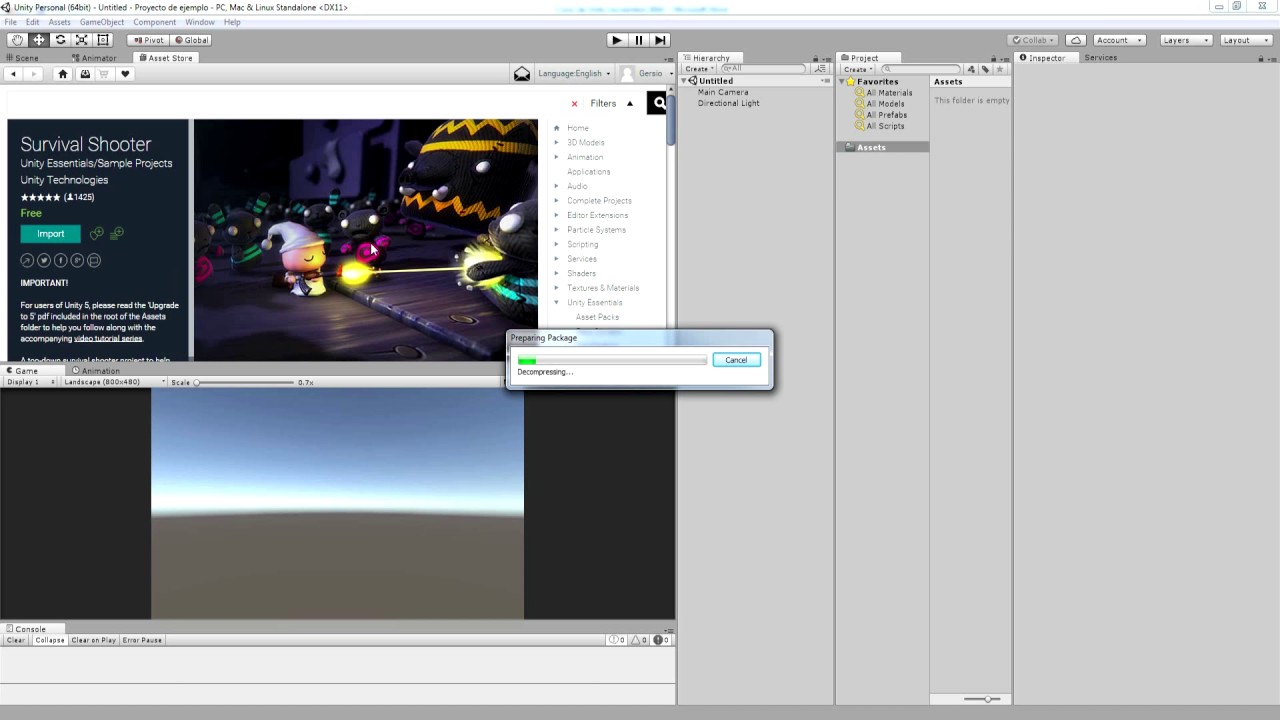Click the Asset Store search magnifier button
1280x720 pixels.
pos(659,103)
